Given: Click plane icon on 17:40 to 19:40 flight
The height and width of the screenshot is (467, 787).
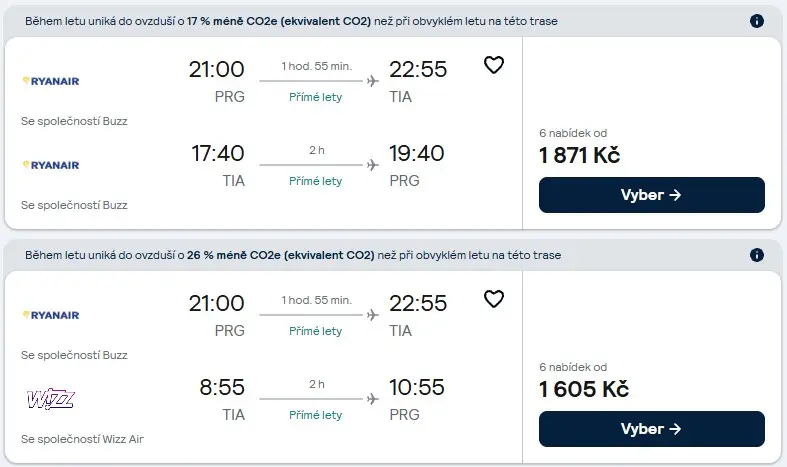Looking at the screenshot, I should coord(372,165).
